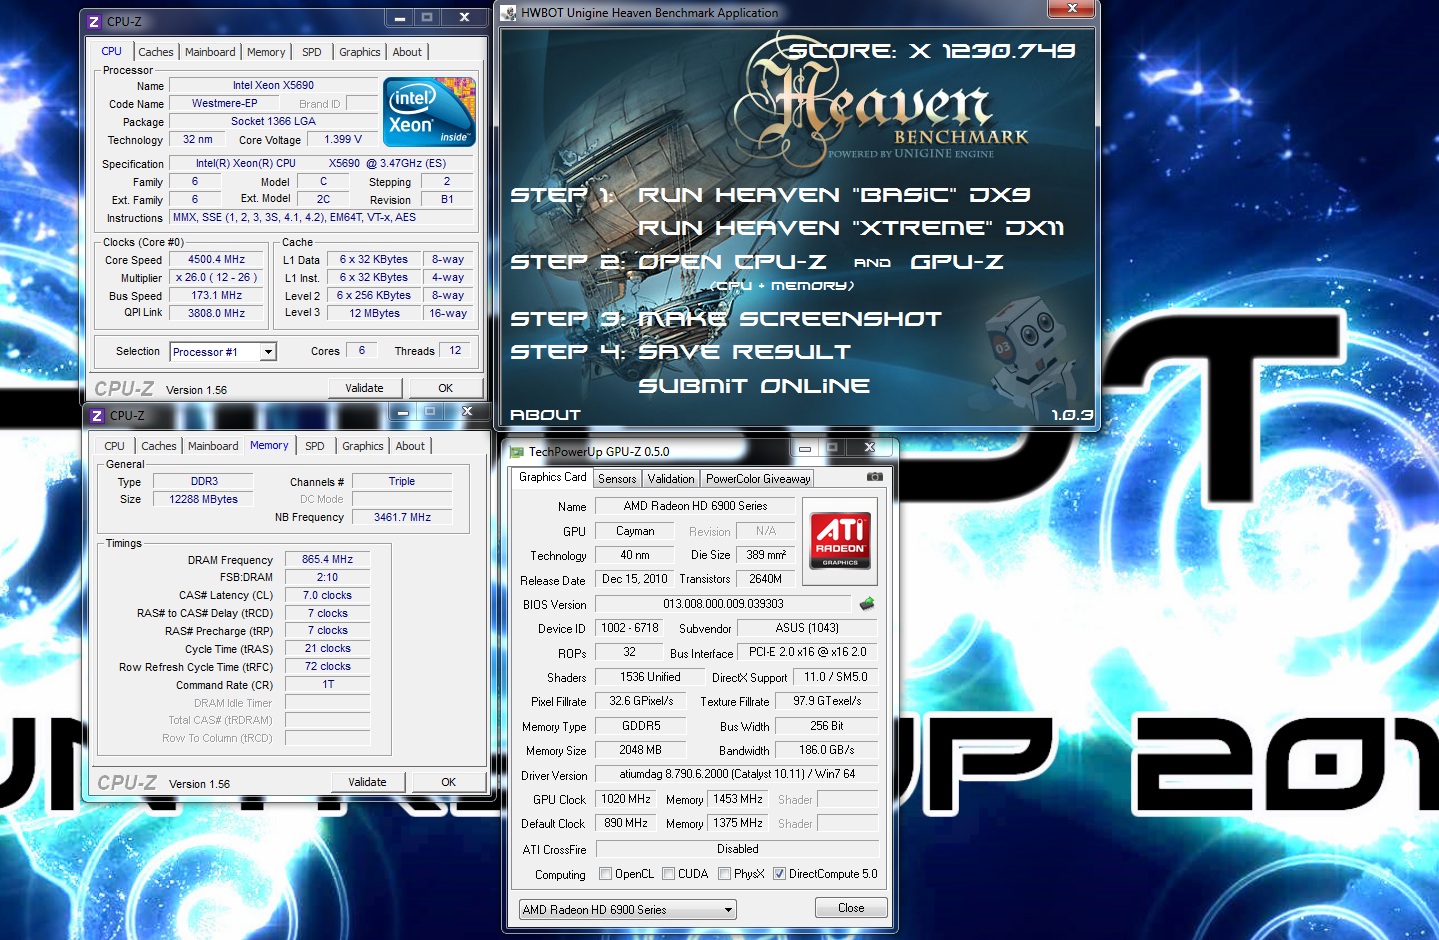Click the title bar icon of the CPU-Z window showing Processor info
The width and height of the screenshot is (1439, 940).
click(94, 21)
